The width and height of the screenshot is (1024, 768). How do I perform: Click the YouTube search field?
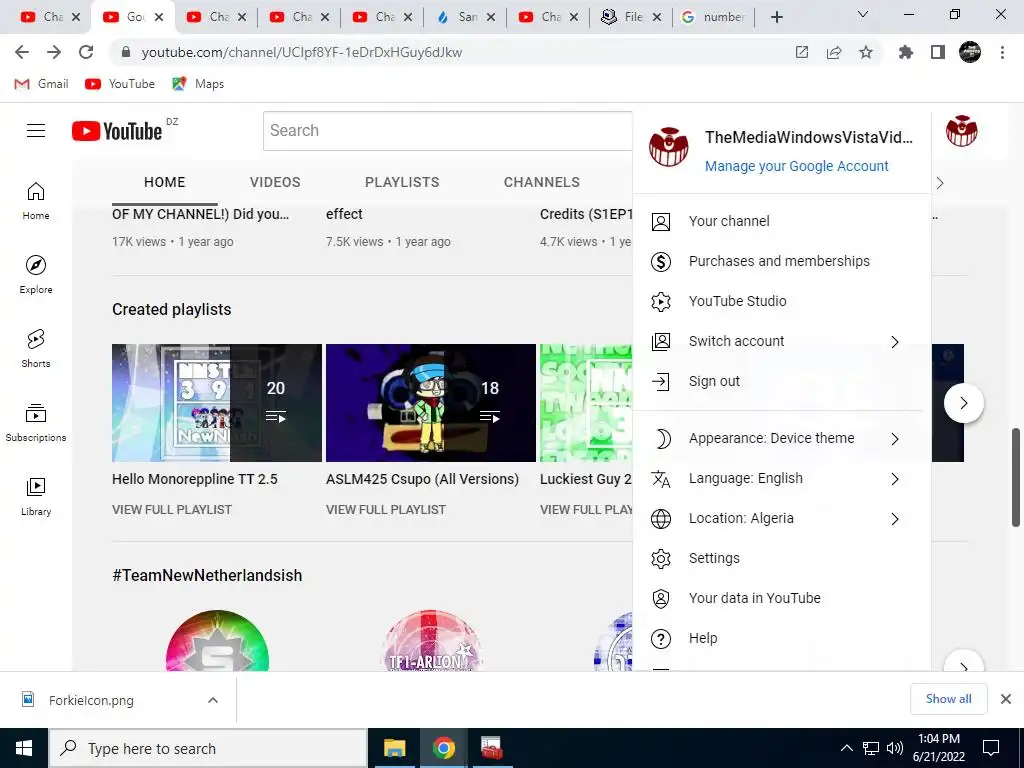pos(448,131)
